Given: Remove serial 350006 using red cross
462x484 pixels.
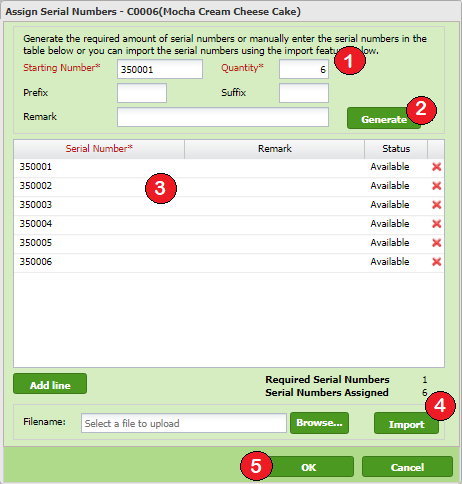Looking at the screenshot, I should click(x=436, y=262).
